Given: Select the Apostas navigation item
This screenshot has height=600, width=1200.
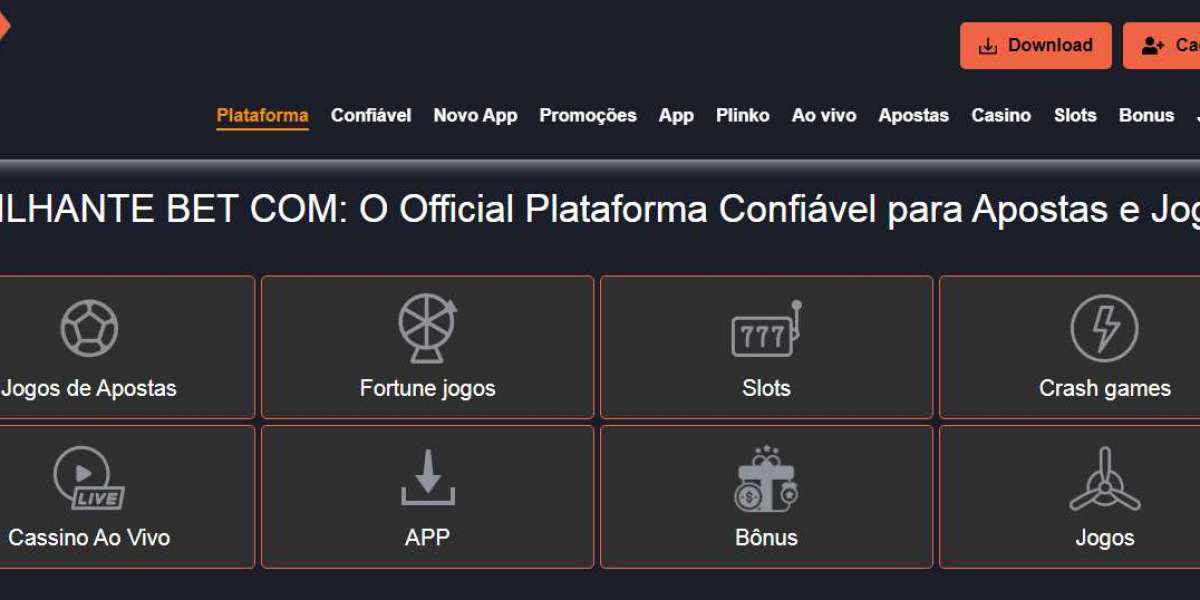Looking at the screenshot, I should [914, 115].
